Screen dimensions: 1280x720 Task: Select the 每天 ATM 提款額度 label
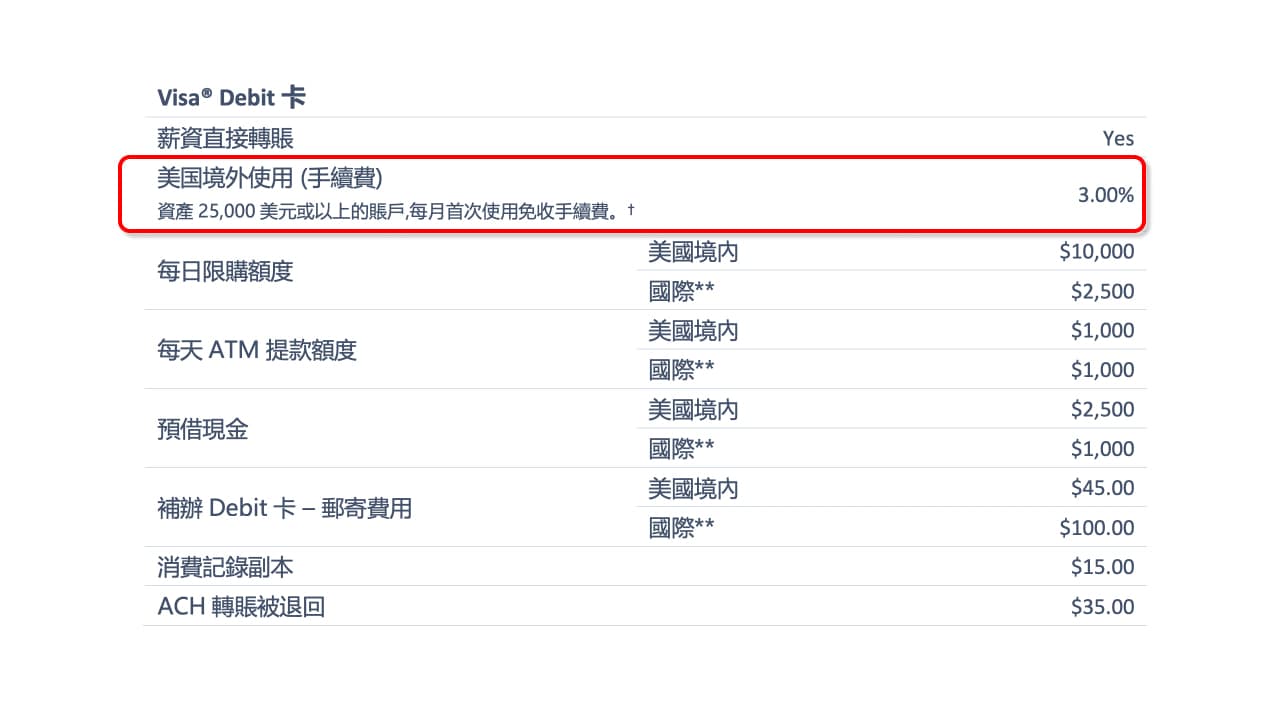coord(257,351)
